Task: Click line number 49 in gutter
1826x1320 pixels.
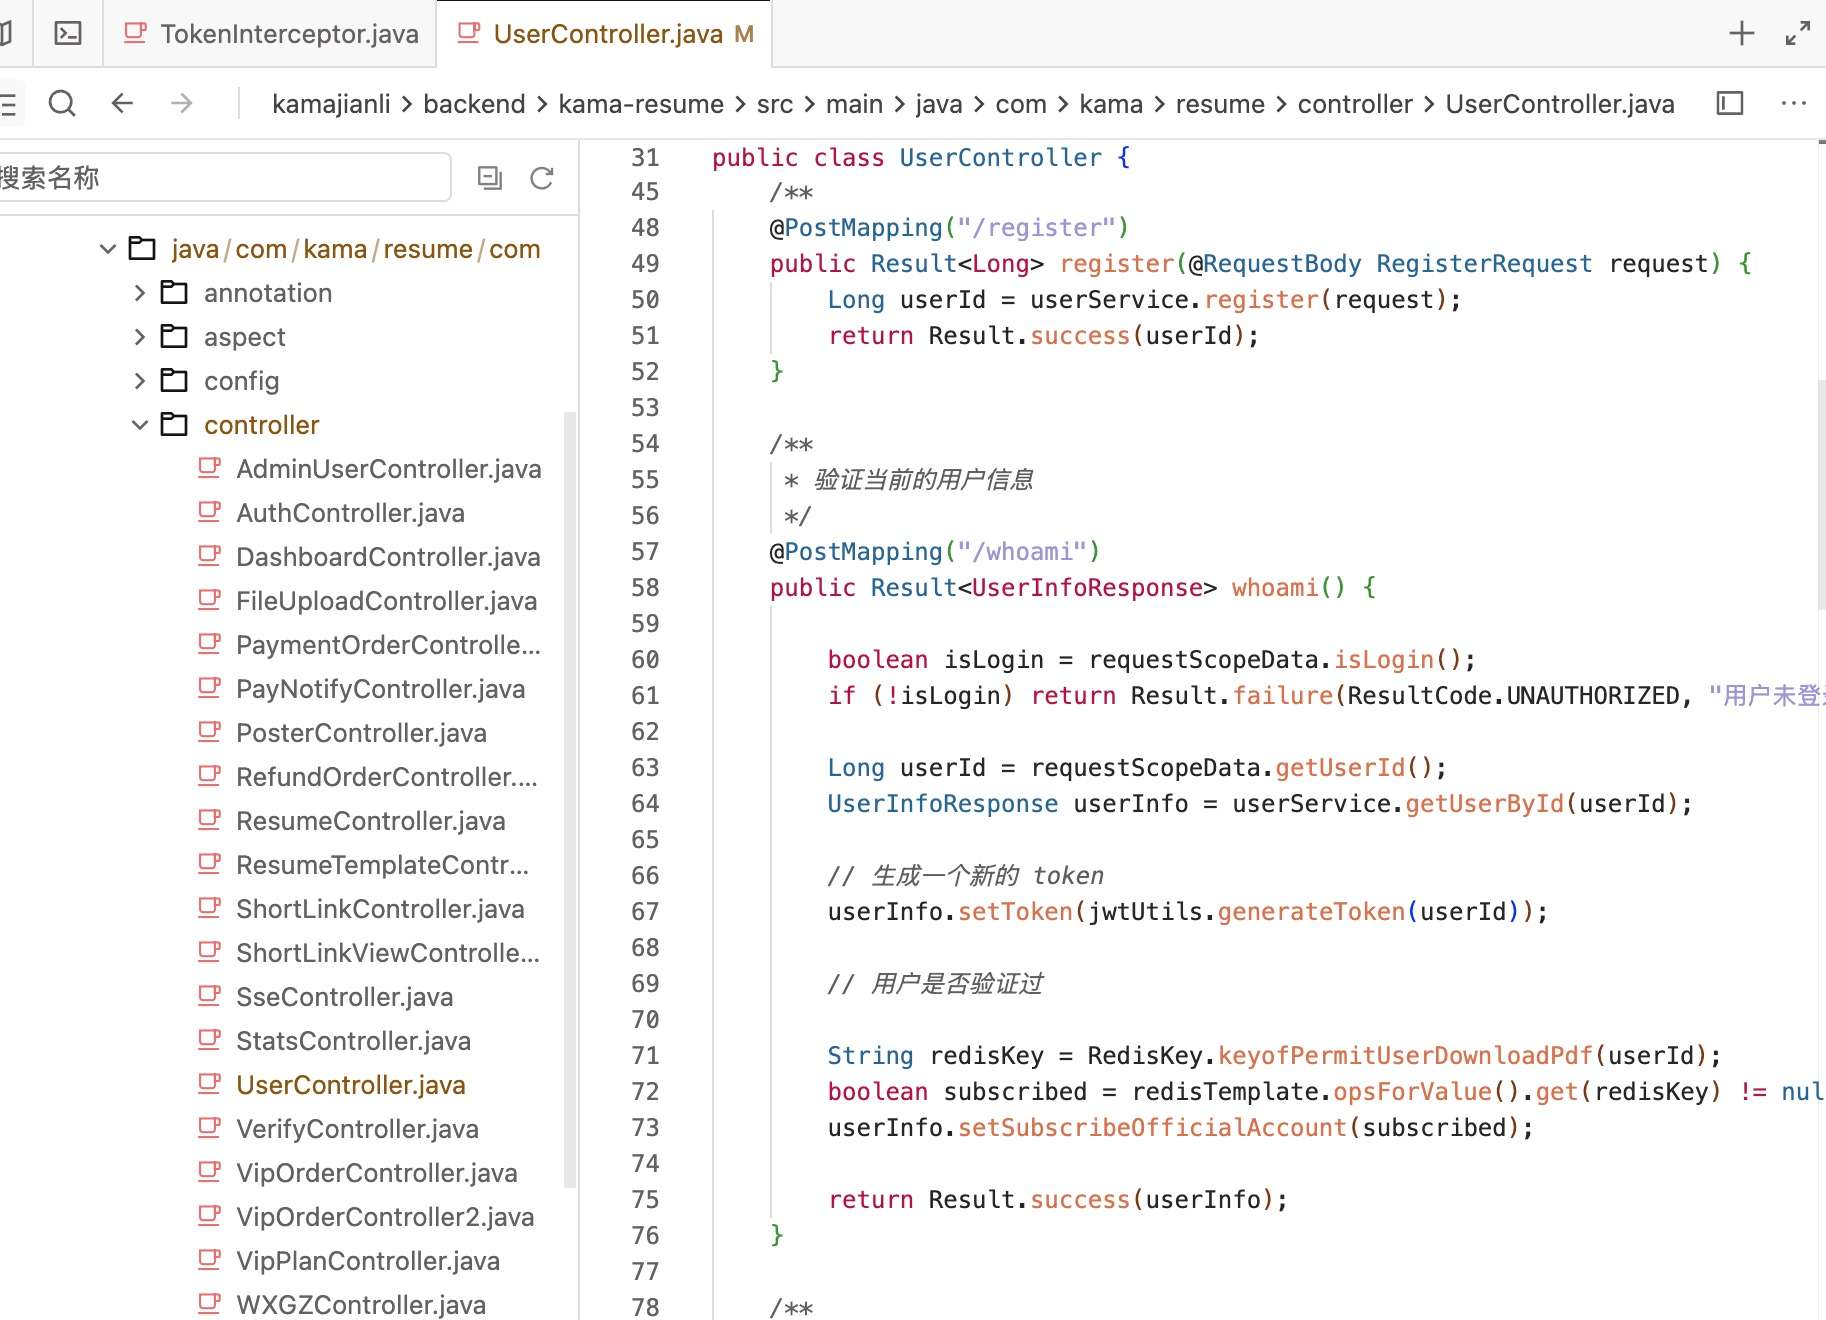Action: click(x=645, y=264)
